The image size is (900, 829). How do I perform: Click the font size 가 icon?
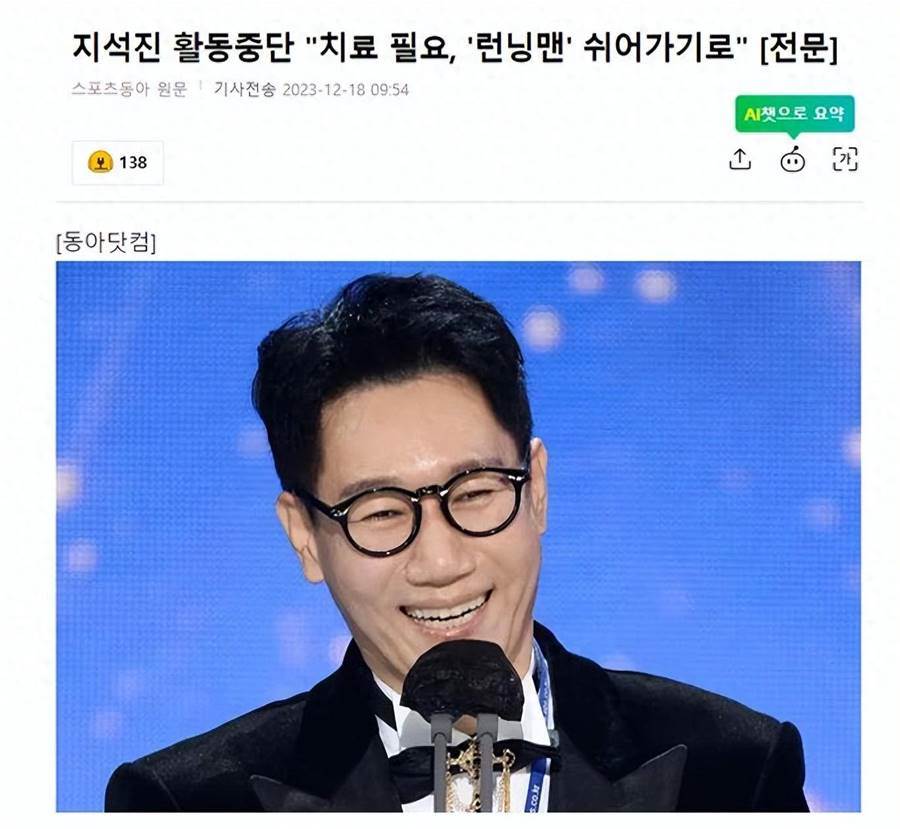[x=845, y=159]
